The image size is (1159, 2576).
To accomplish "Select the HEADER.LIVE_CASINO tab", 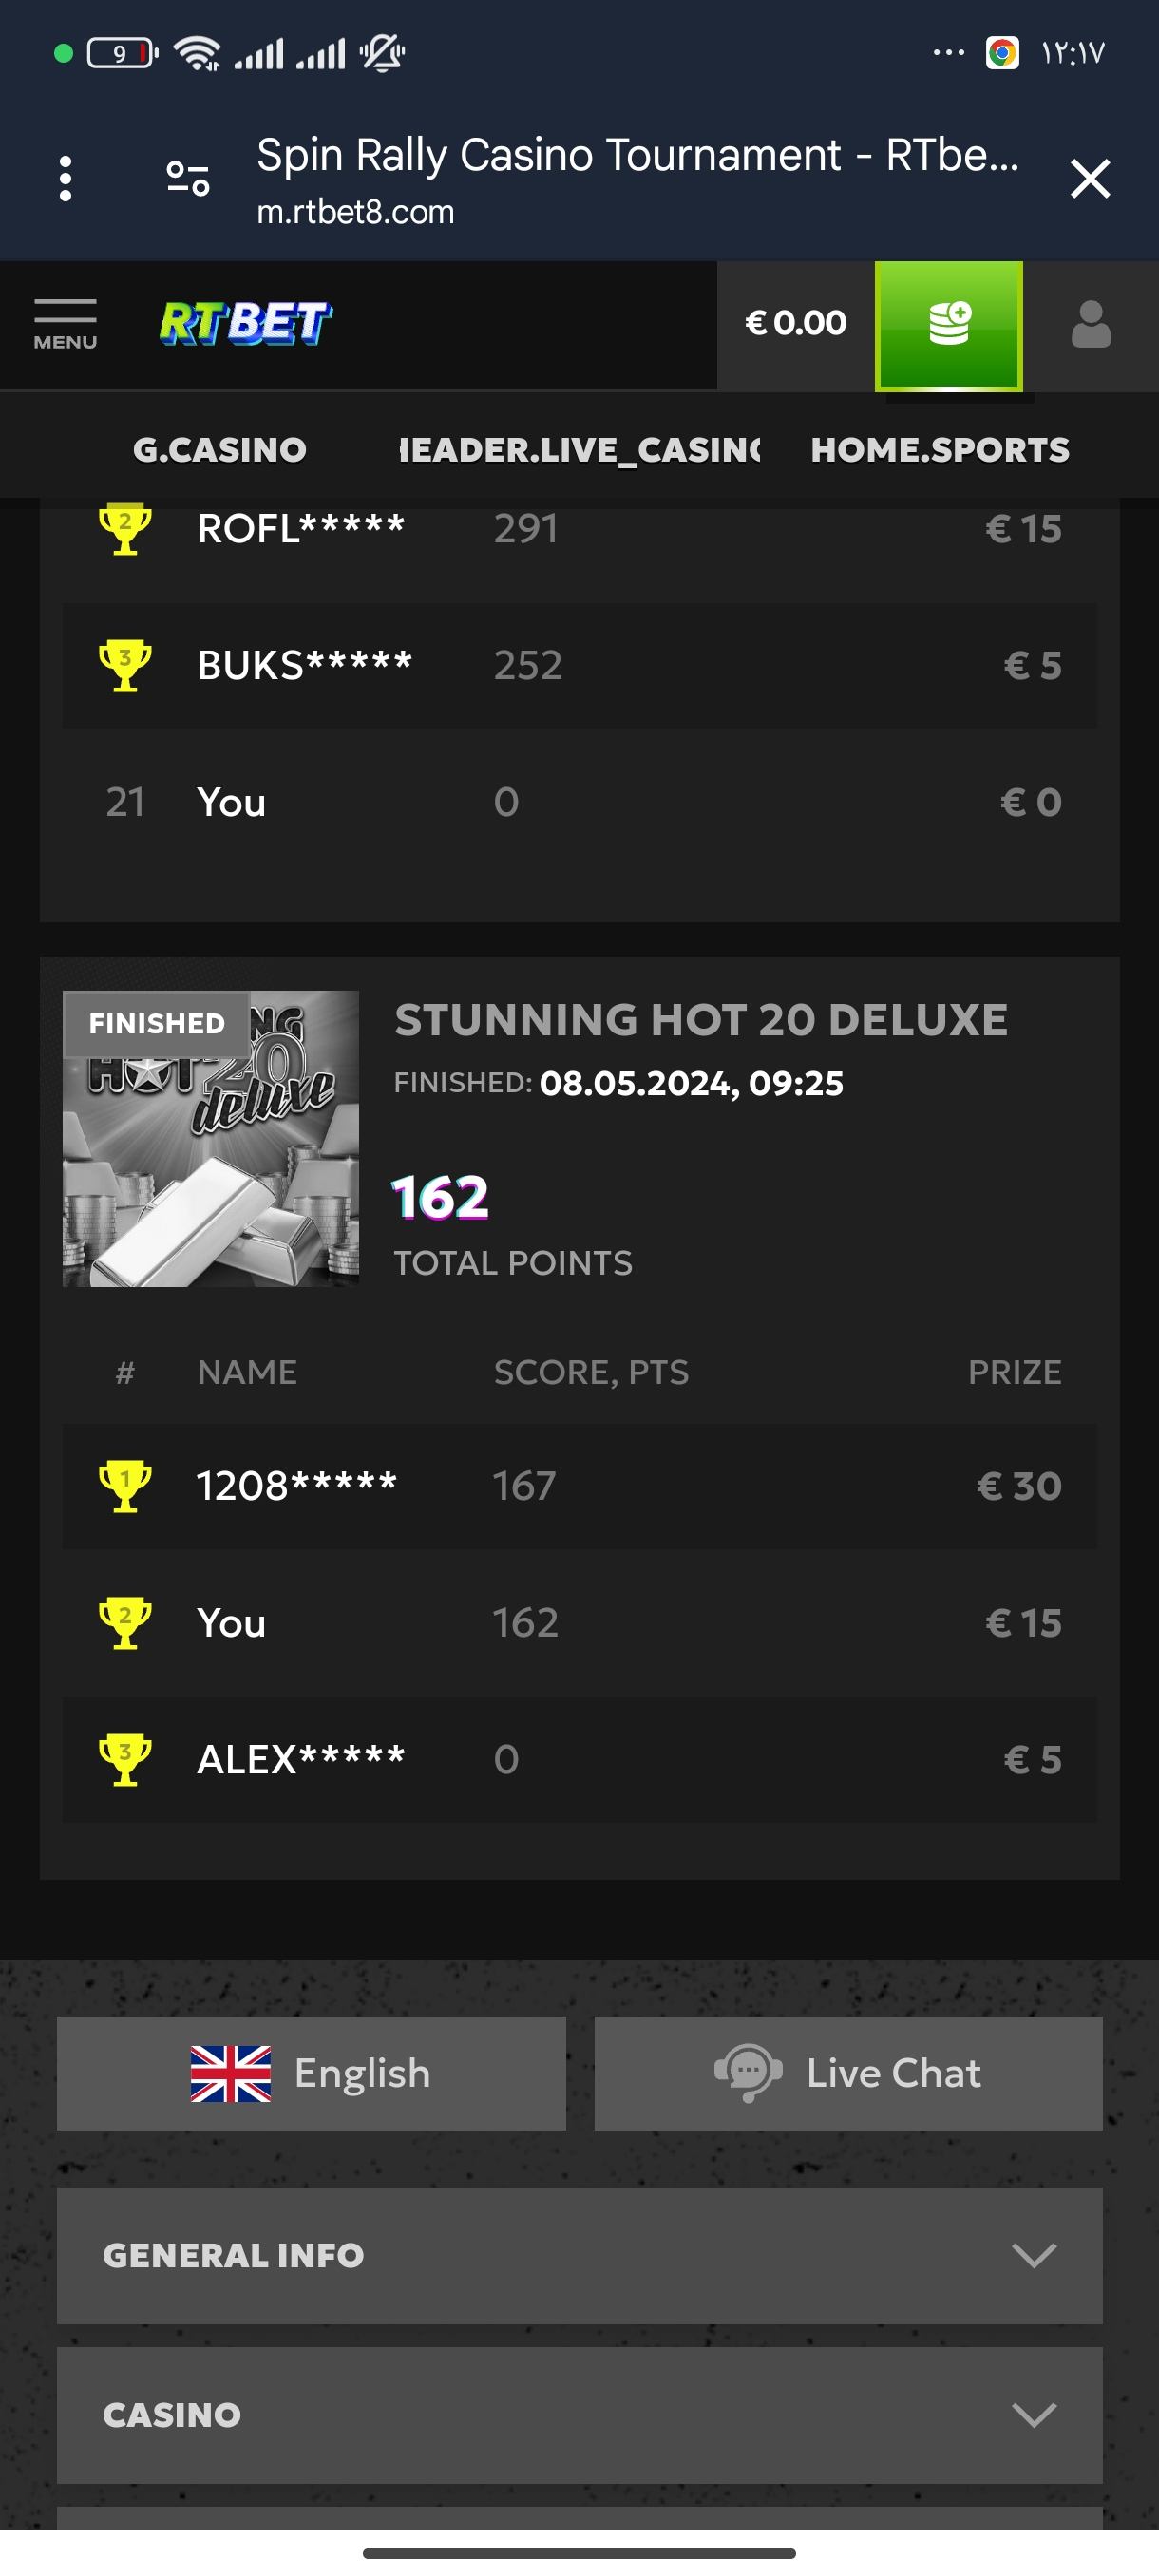I will [579, 450].
